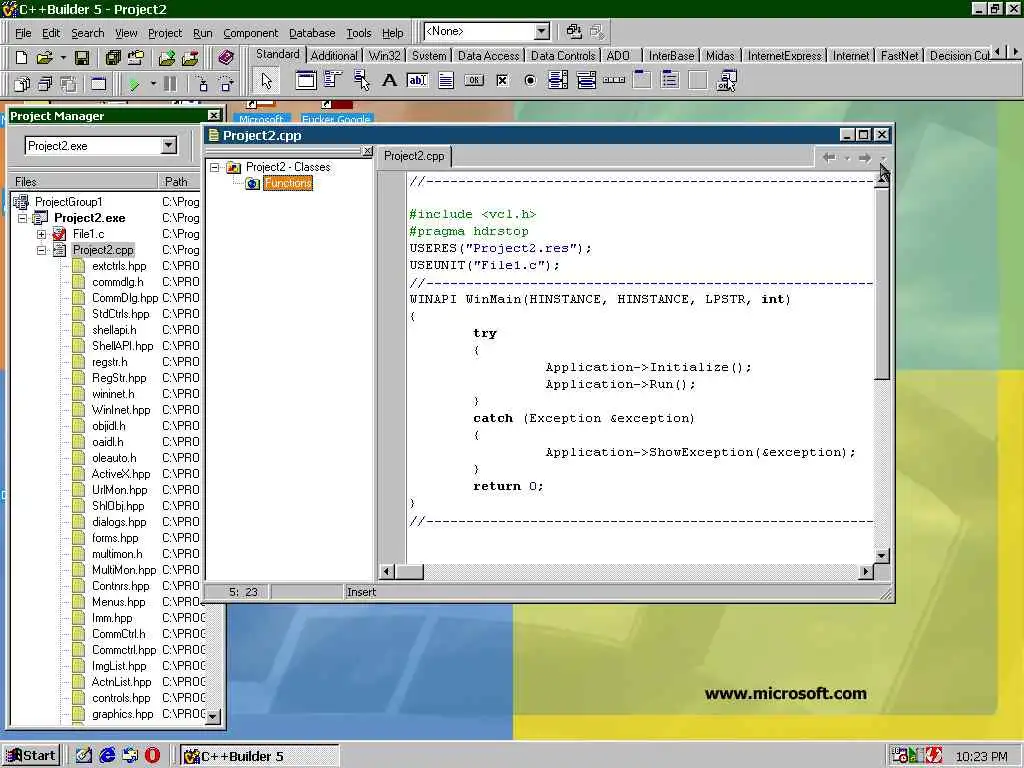Screen dimensions: 1024x768
Task: Switch to the FastNet palette tab
Action: (x=899, y=56)
